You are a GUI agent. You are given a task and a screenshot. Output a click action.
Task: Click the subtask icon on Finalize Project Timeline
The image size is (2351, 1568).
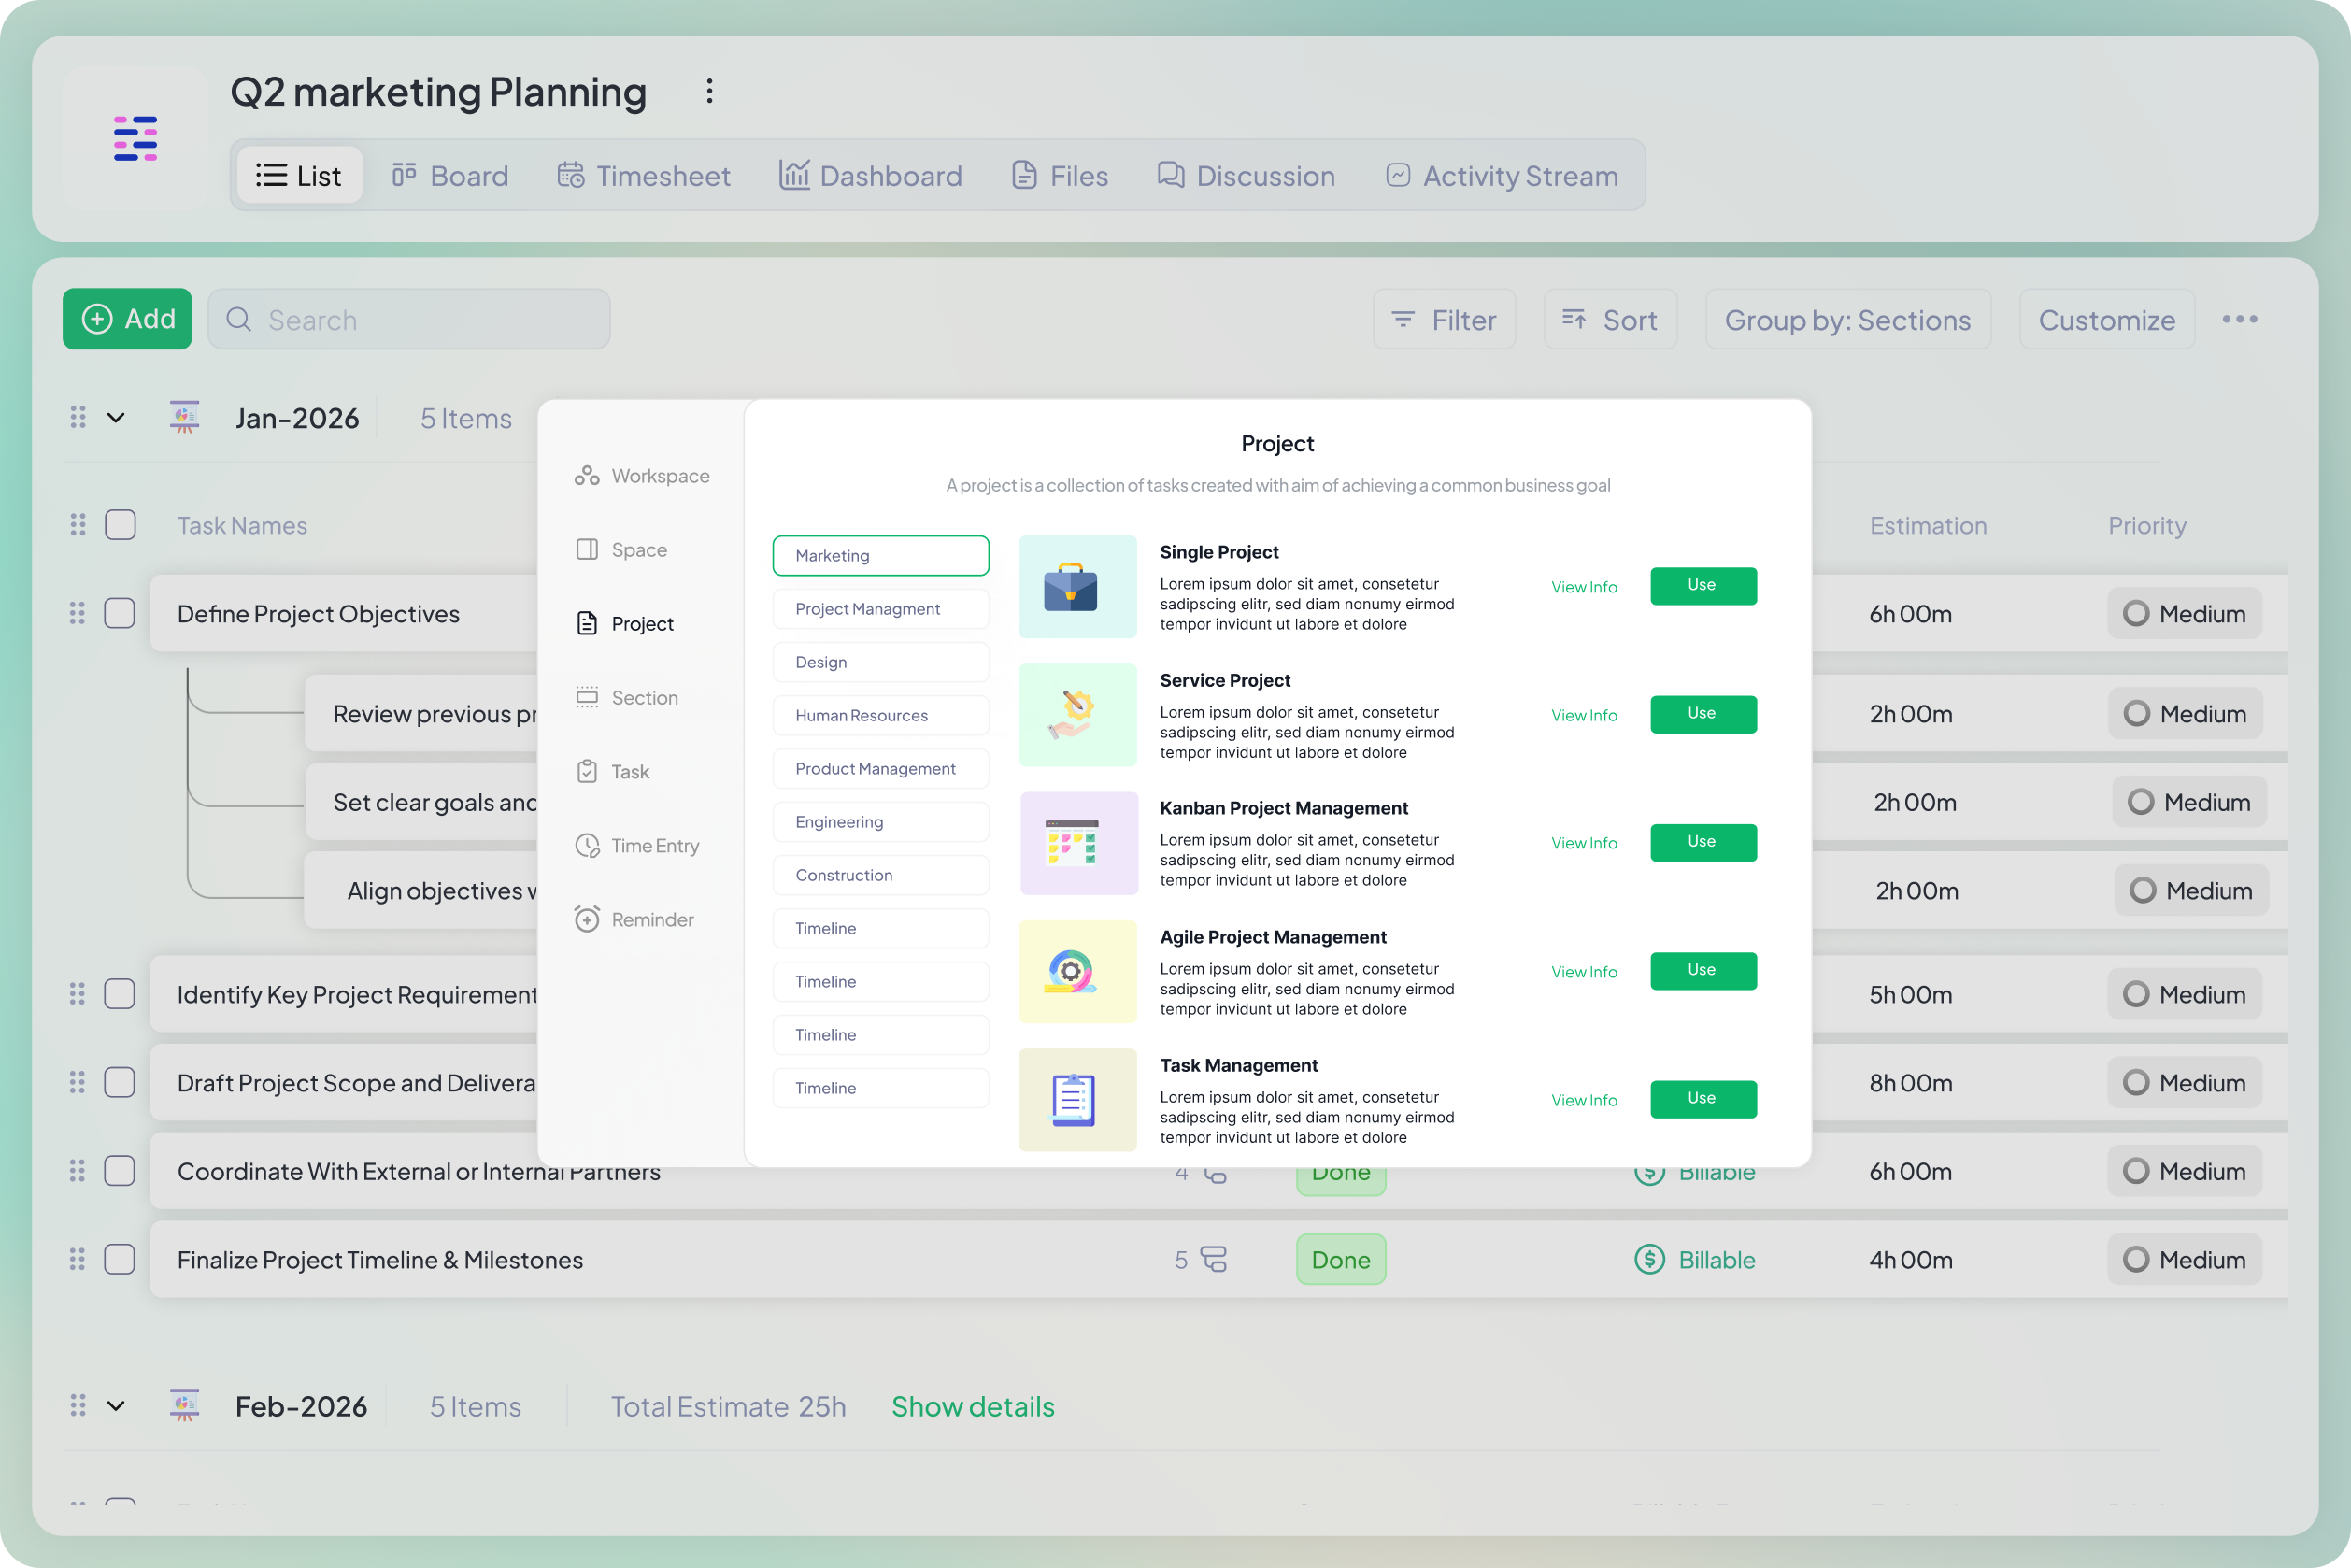click(x=1213, y=1259)
